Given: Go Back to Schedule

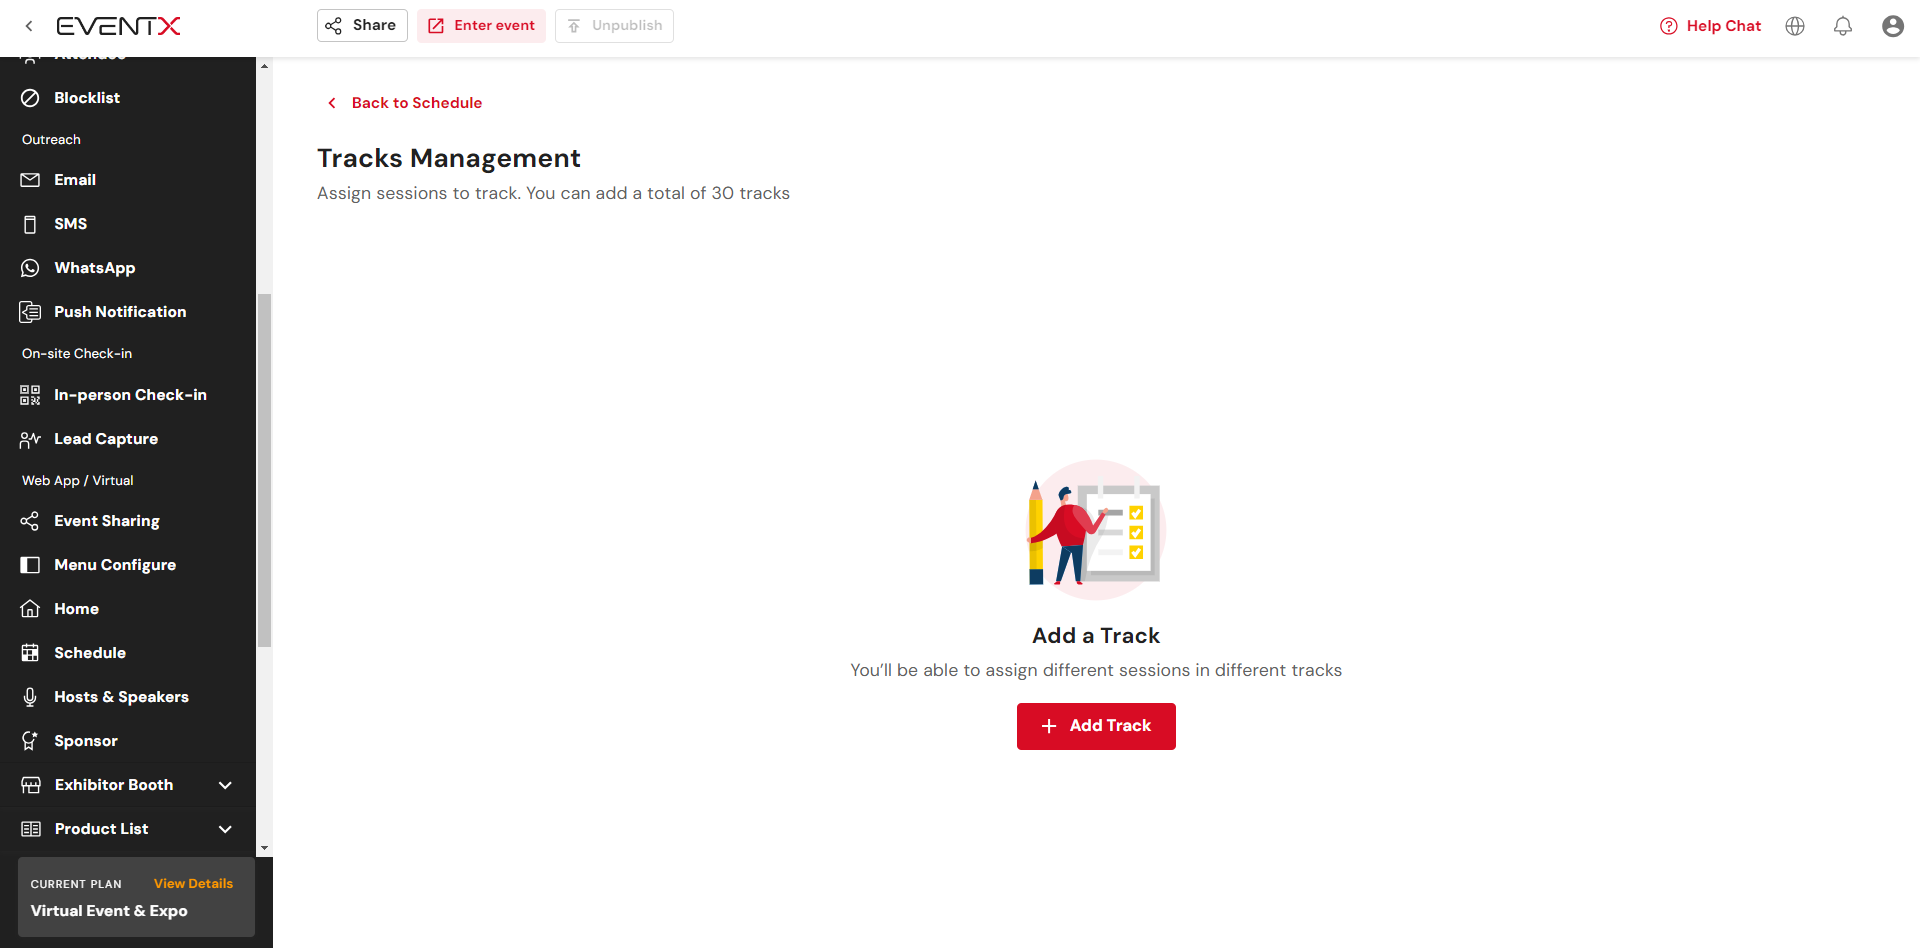Looking at the screenshot, I should point(405,103).
